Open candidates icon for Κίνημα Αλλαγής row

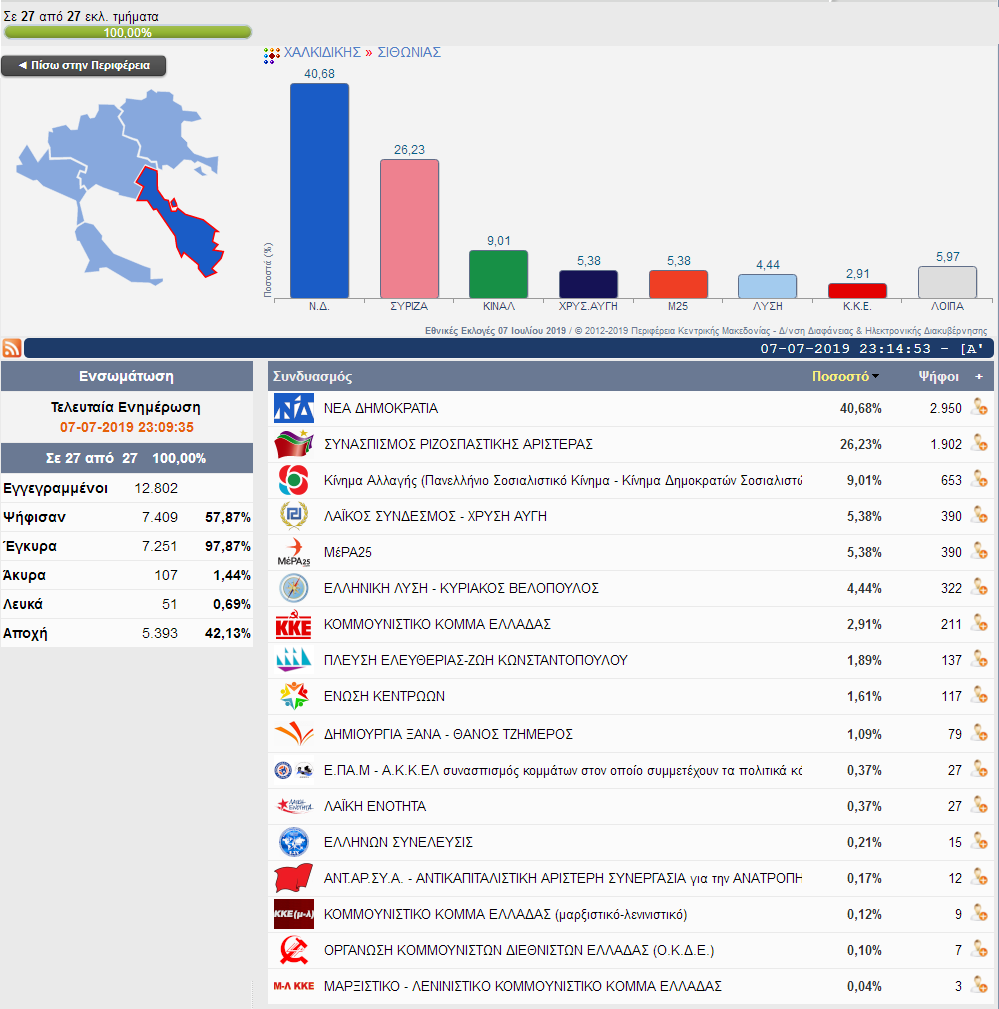pyautogui.click(x=979, y=479)
